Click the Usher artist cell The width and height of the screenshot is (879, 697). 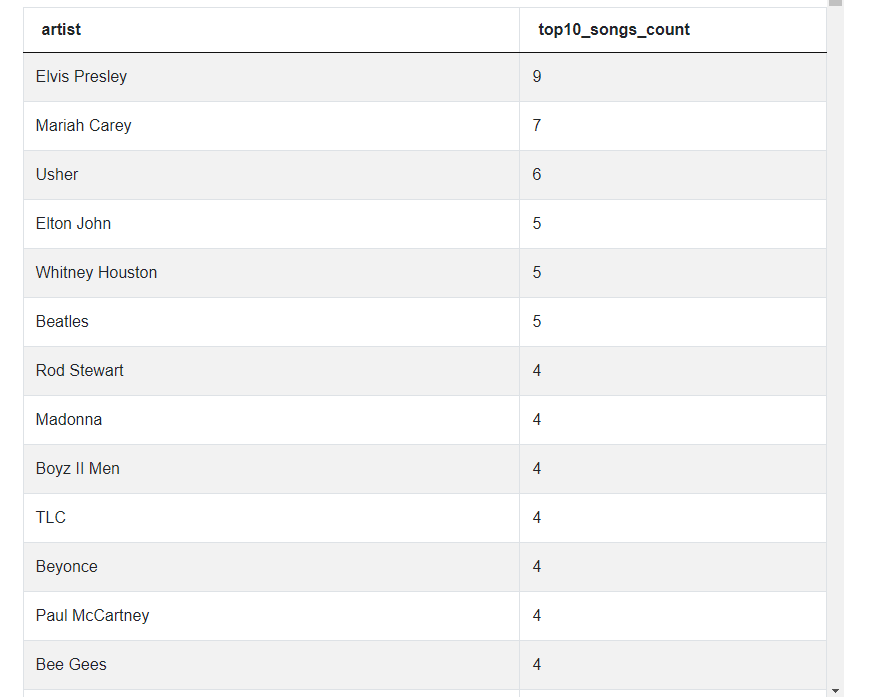57,174
